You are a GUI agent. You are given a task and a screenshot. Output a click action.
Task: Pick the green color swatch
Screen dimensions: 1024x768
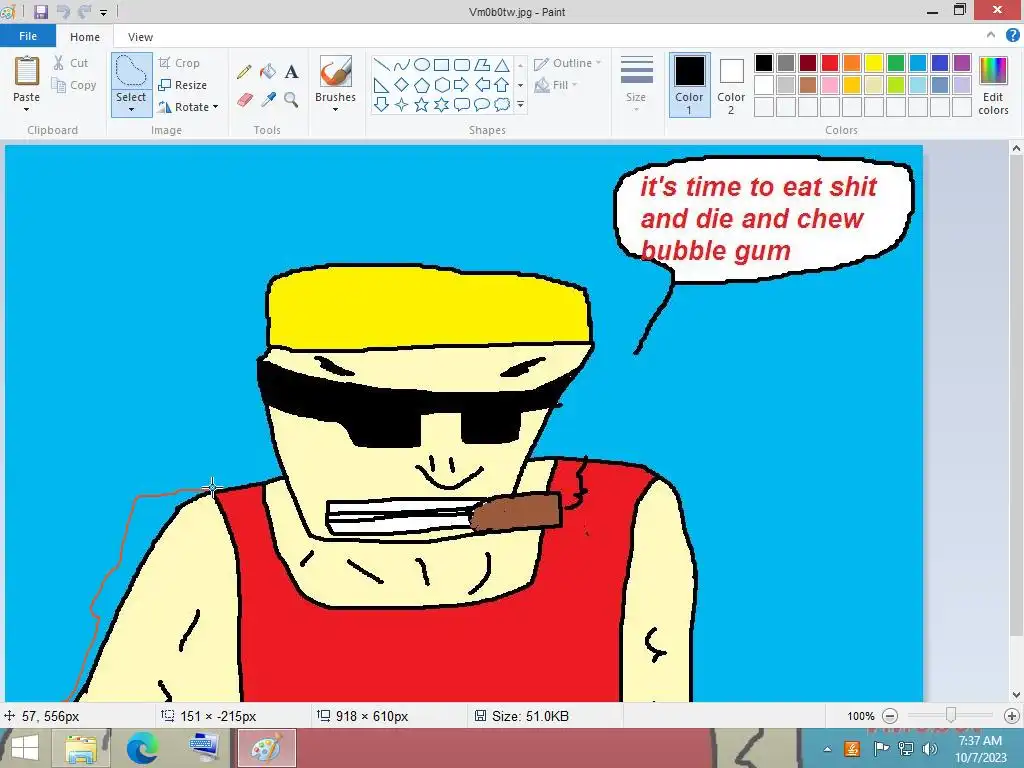pyautogui.click(x=896, y=63)
